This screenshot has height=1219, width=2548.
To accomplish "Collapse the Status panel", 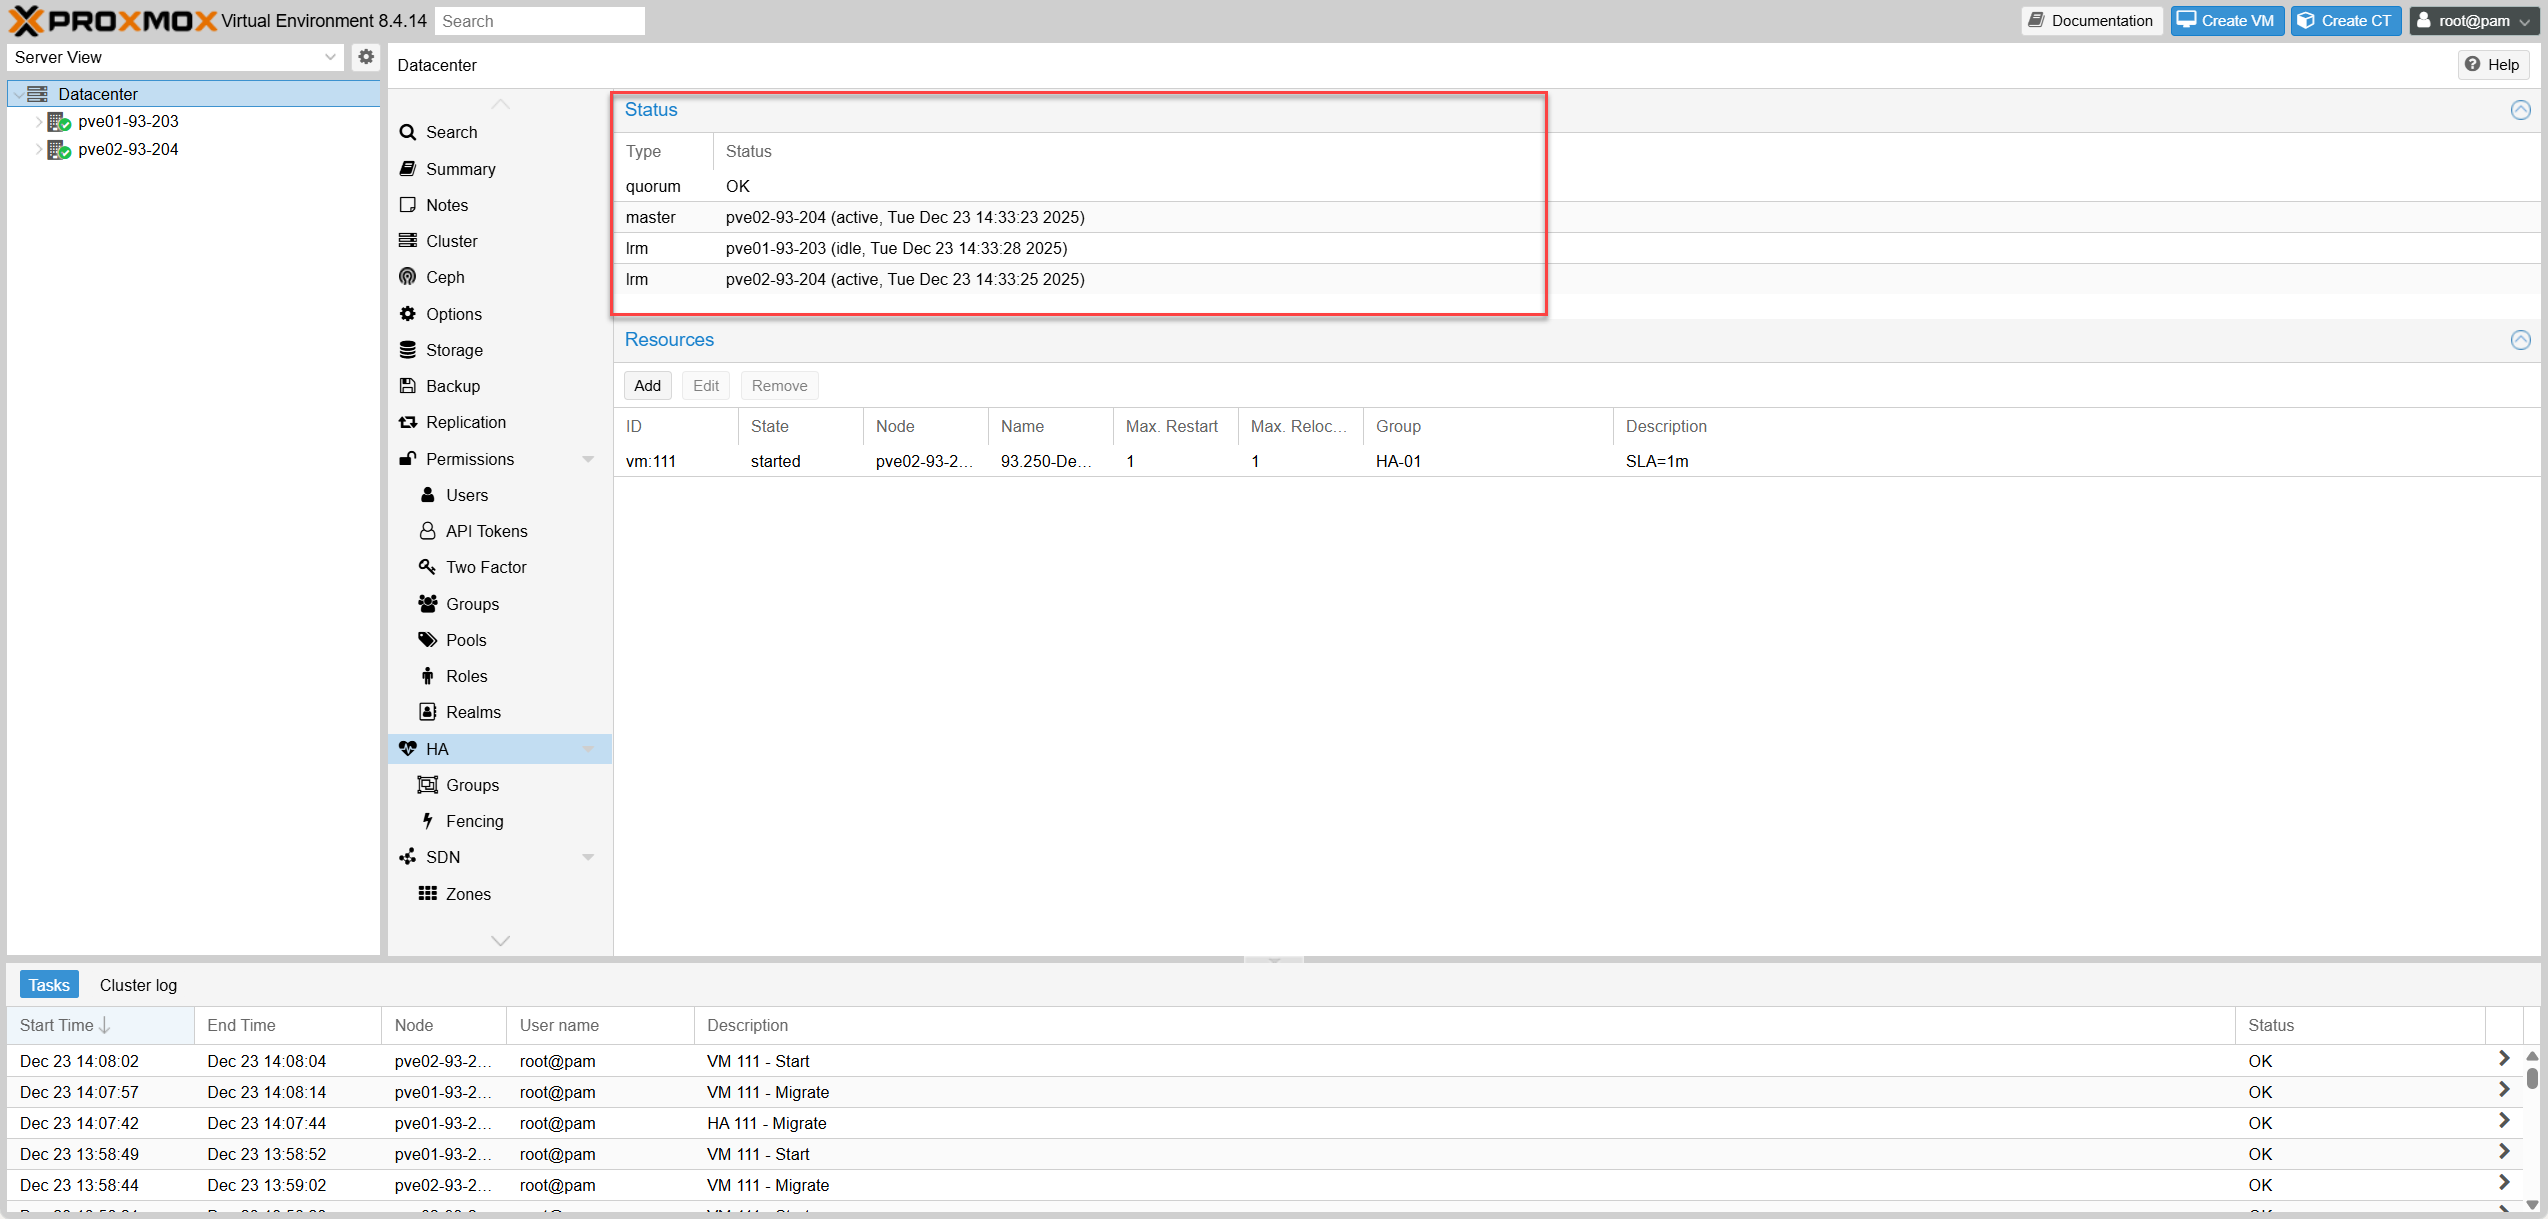I will pyautogui.click(x=2520, y=110).
